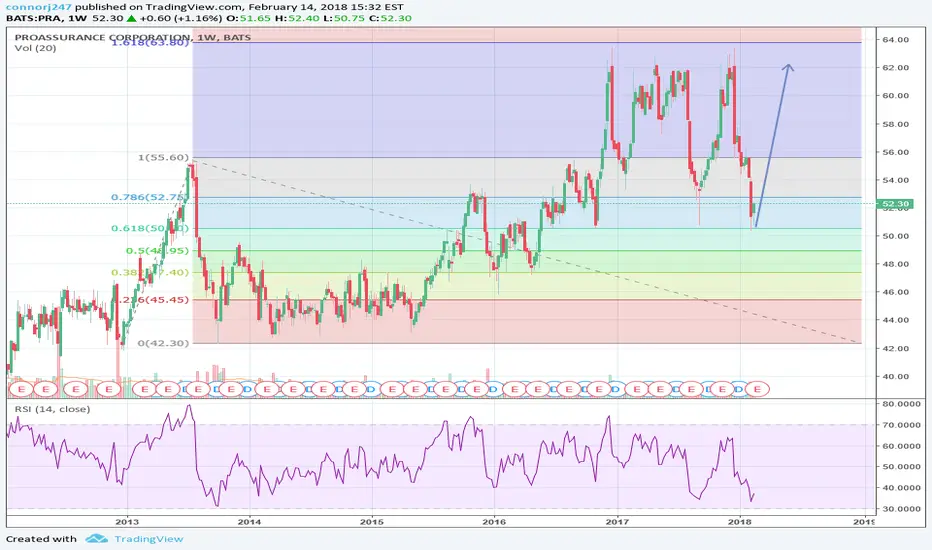Click the 2013 time axis label
This screenshot has width=932, height=550.
[x=127, y=522]
